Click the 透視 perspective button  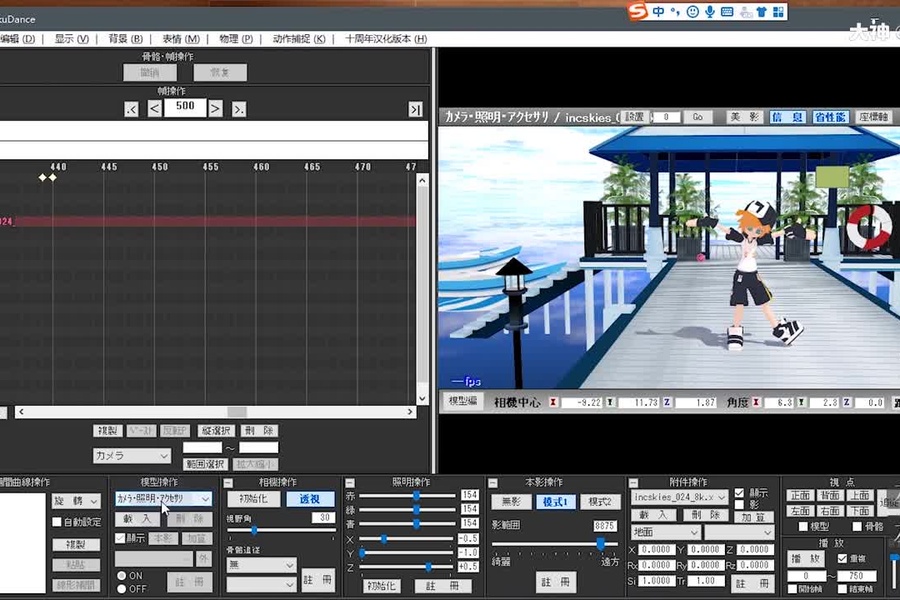click(310, 497)
